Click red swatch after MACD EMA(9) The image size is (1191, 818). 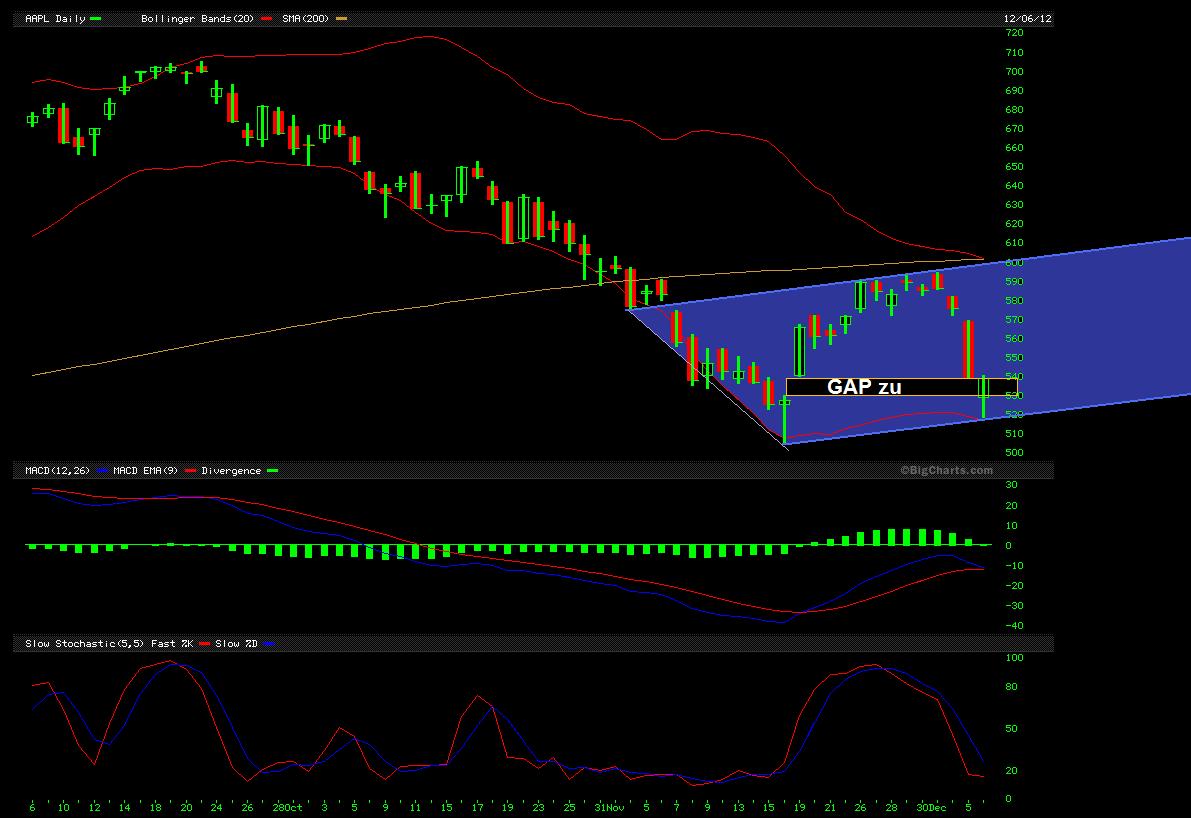tap(191, 471)
